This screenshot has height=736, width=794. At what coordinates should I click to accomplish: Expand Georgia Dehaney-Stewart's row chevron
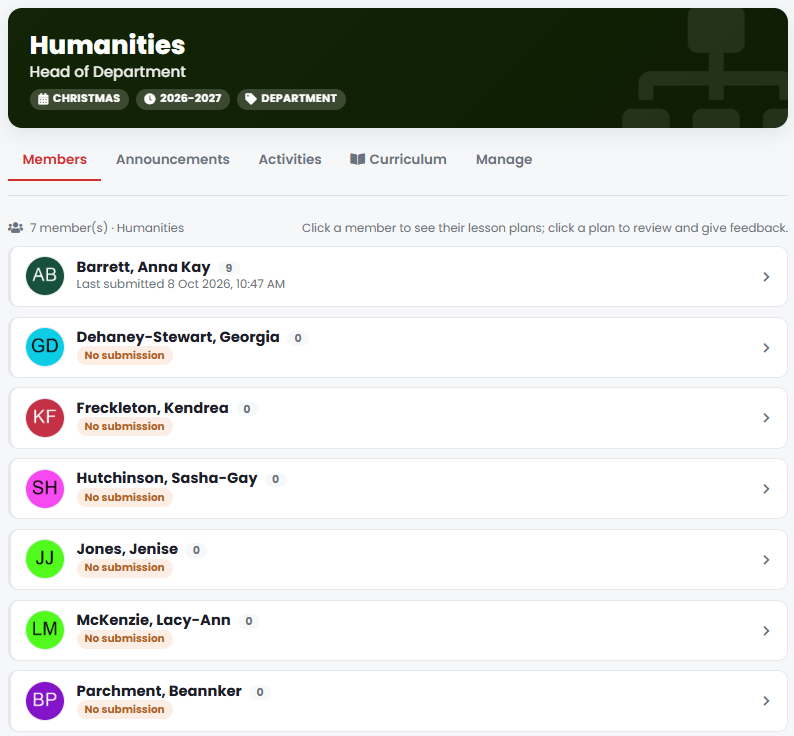(766, 347)
